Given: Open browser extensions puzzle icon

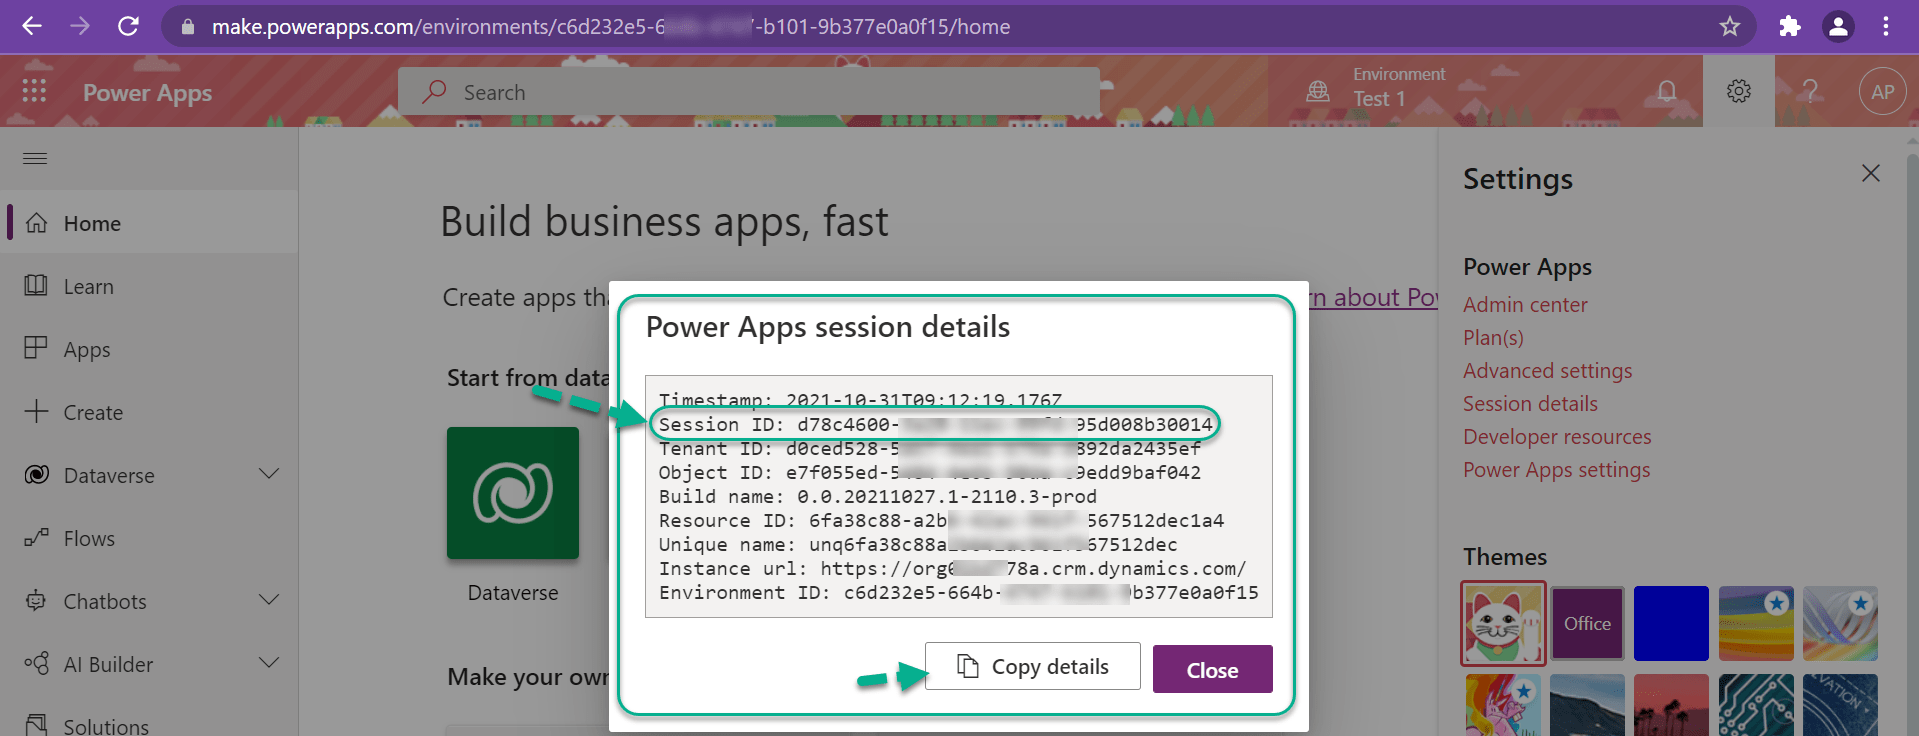Looking at the screenshot, I should (1790, 27).
